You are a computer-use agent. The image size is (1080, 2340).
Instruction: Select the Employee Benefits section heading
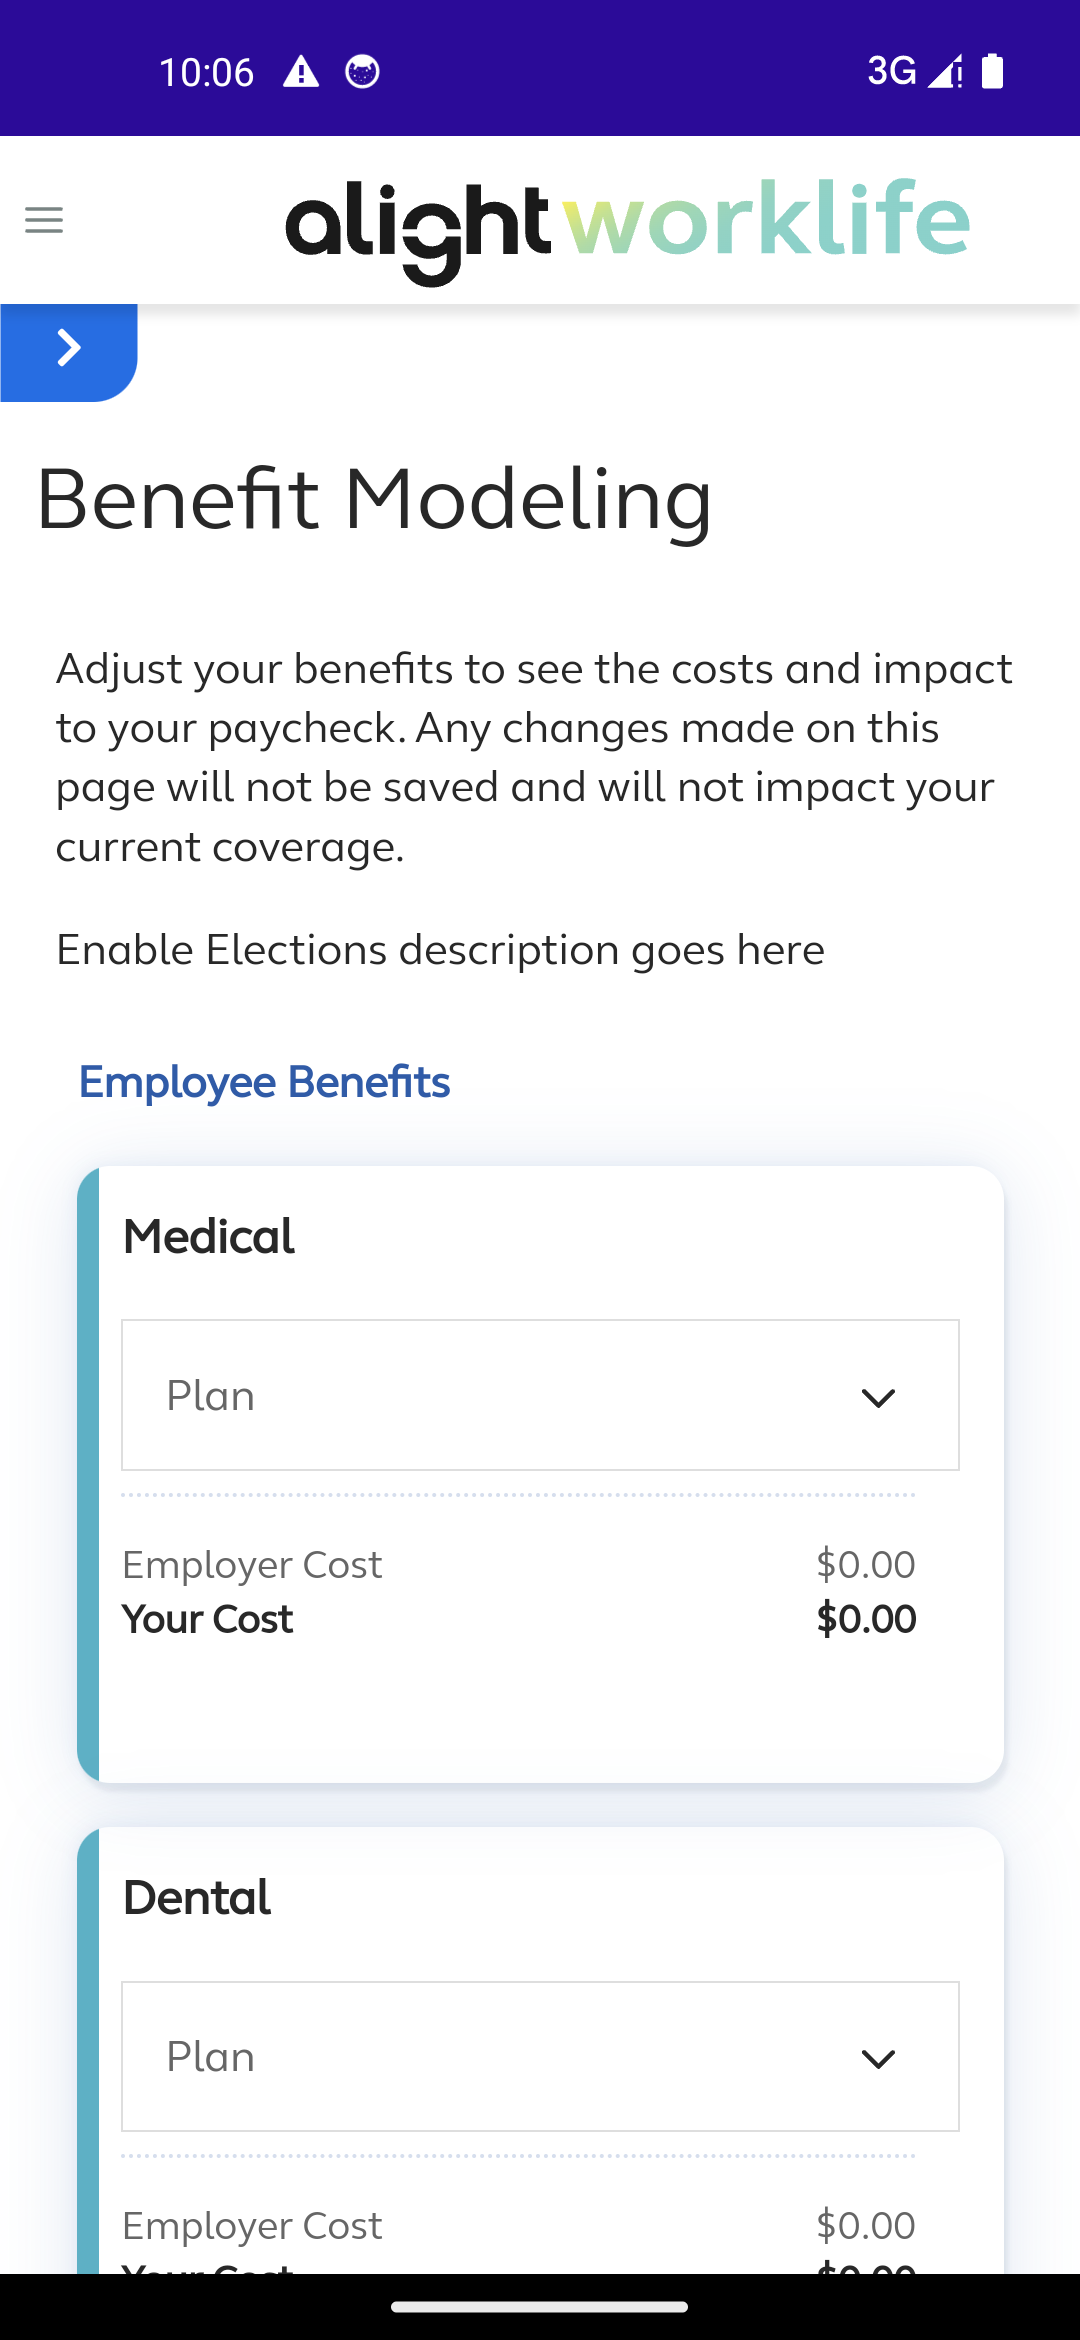coord(264,1082)
